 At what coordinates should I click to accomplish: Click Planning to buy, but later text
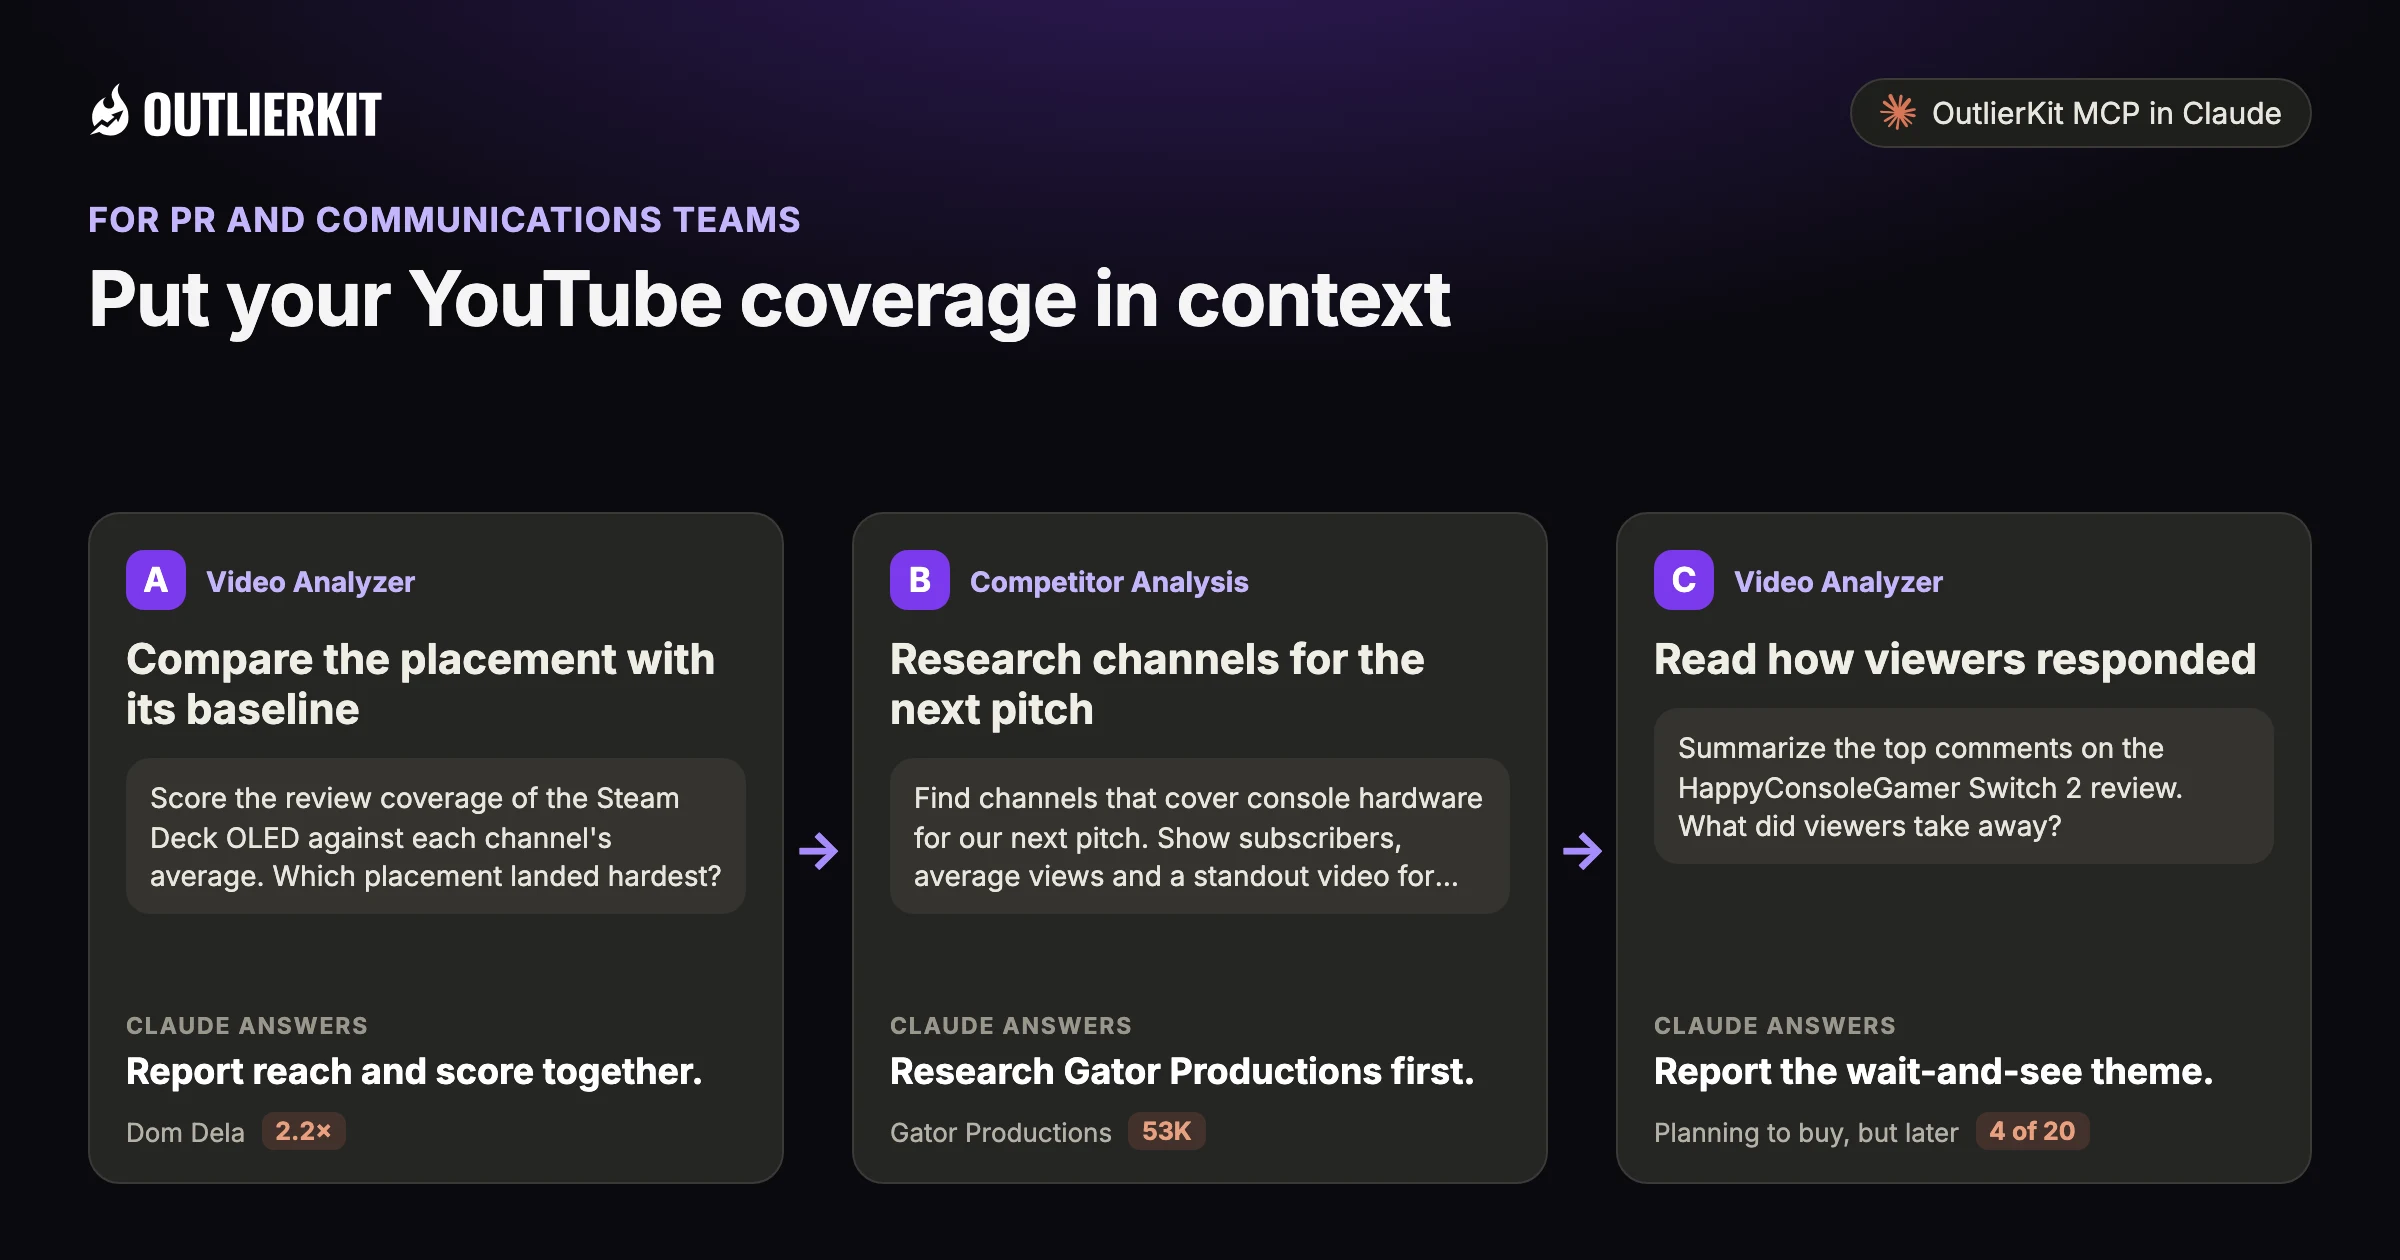click(x=1806, y=1132)
